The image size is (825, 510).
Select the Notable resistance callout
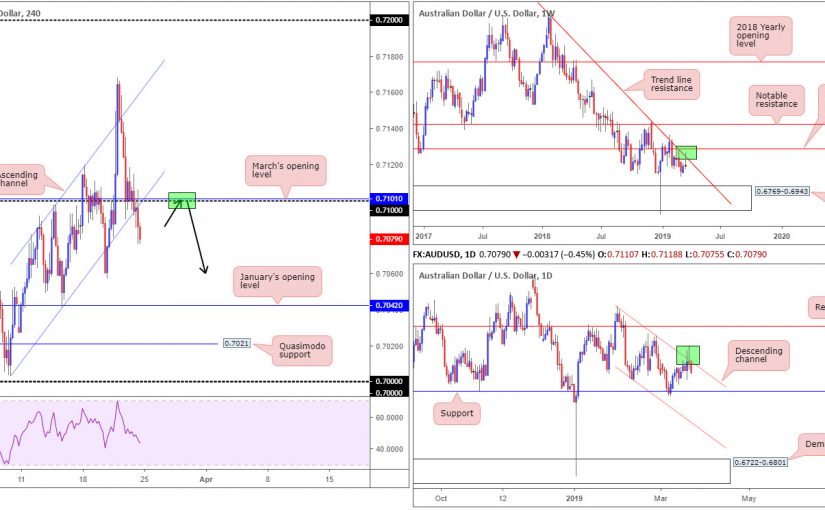(x=776, y=97)
